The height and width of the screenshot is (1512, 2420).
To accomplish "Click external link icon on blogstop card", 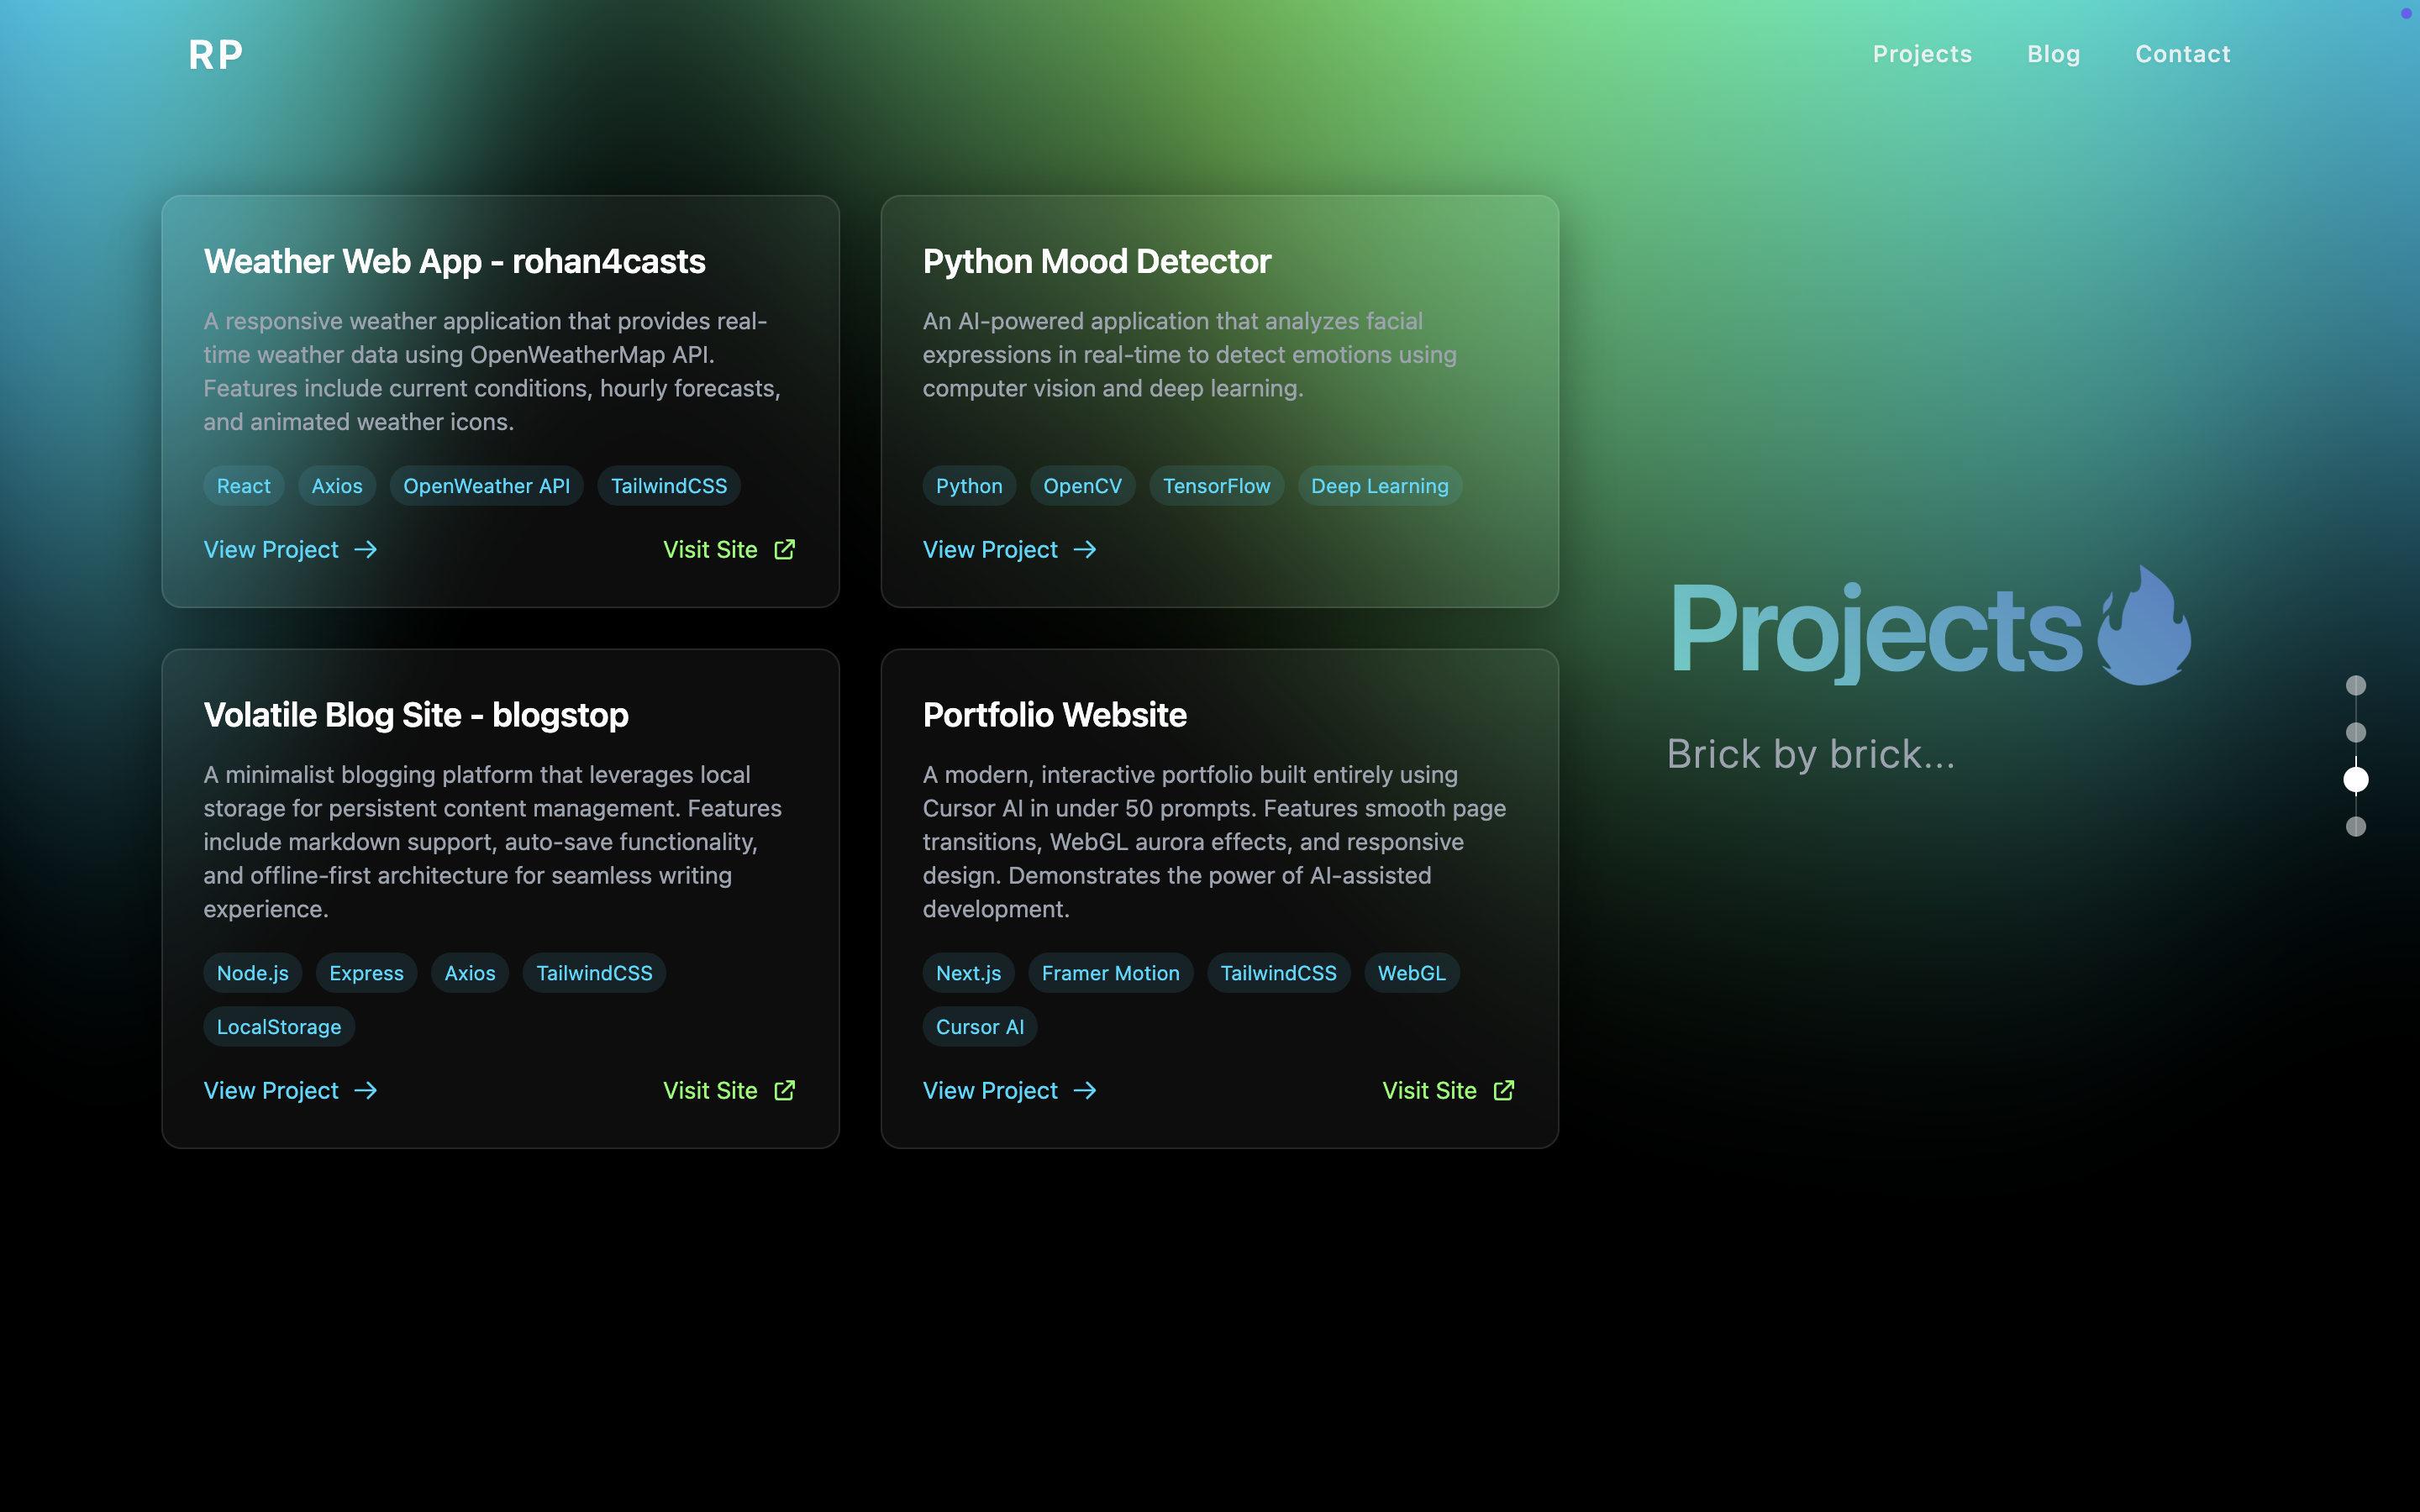I will [785, 1091].
